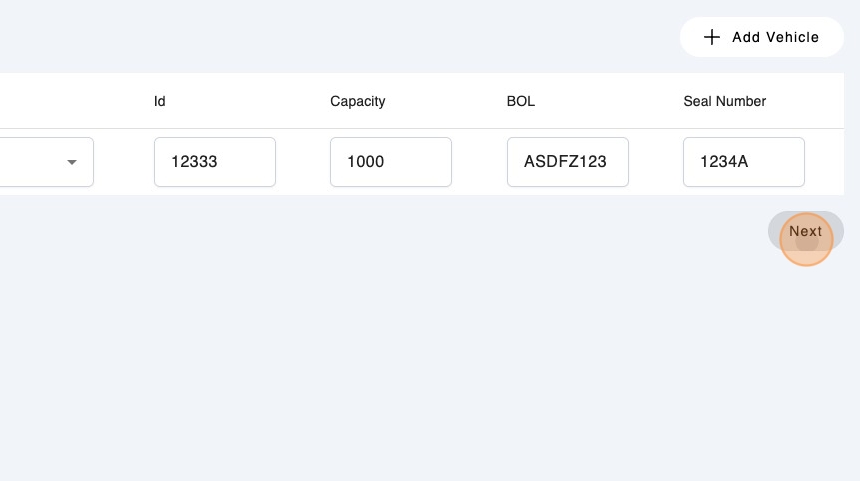Screen dimensions: 860x481
Task: Click the Id column header
Action: coord(160,101)
